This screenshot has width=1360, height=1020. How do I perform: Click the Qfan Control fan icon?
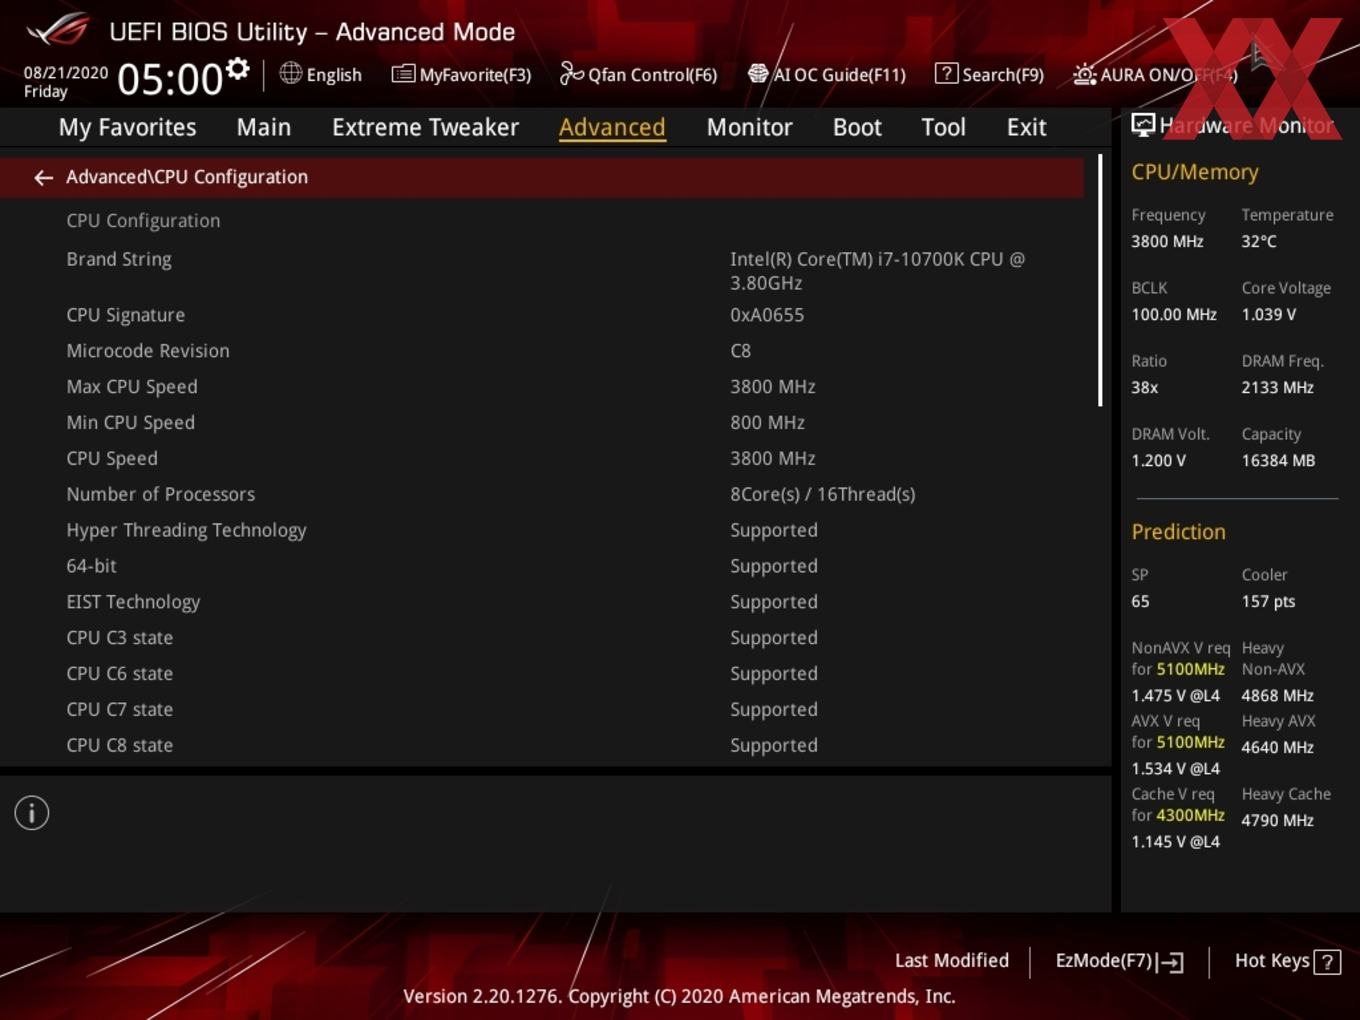click(571, 73)
